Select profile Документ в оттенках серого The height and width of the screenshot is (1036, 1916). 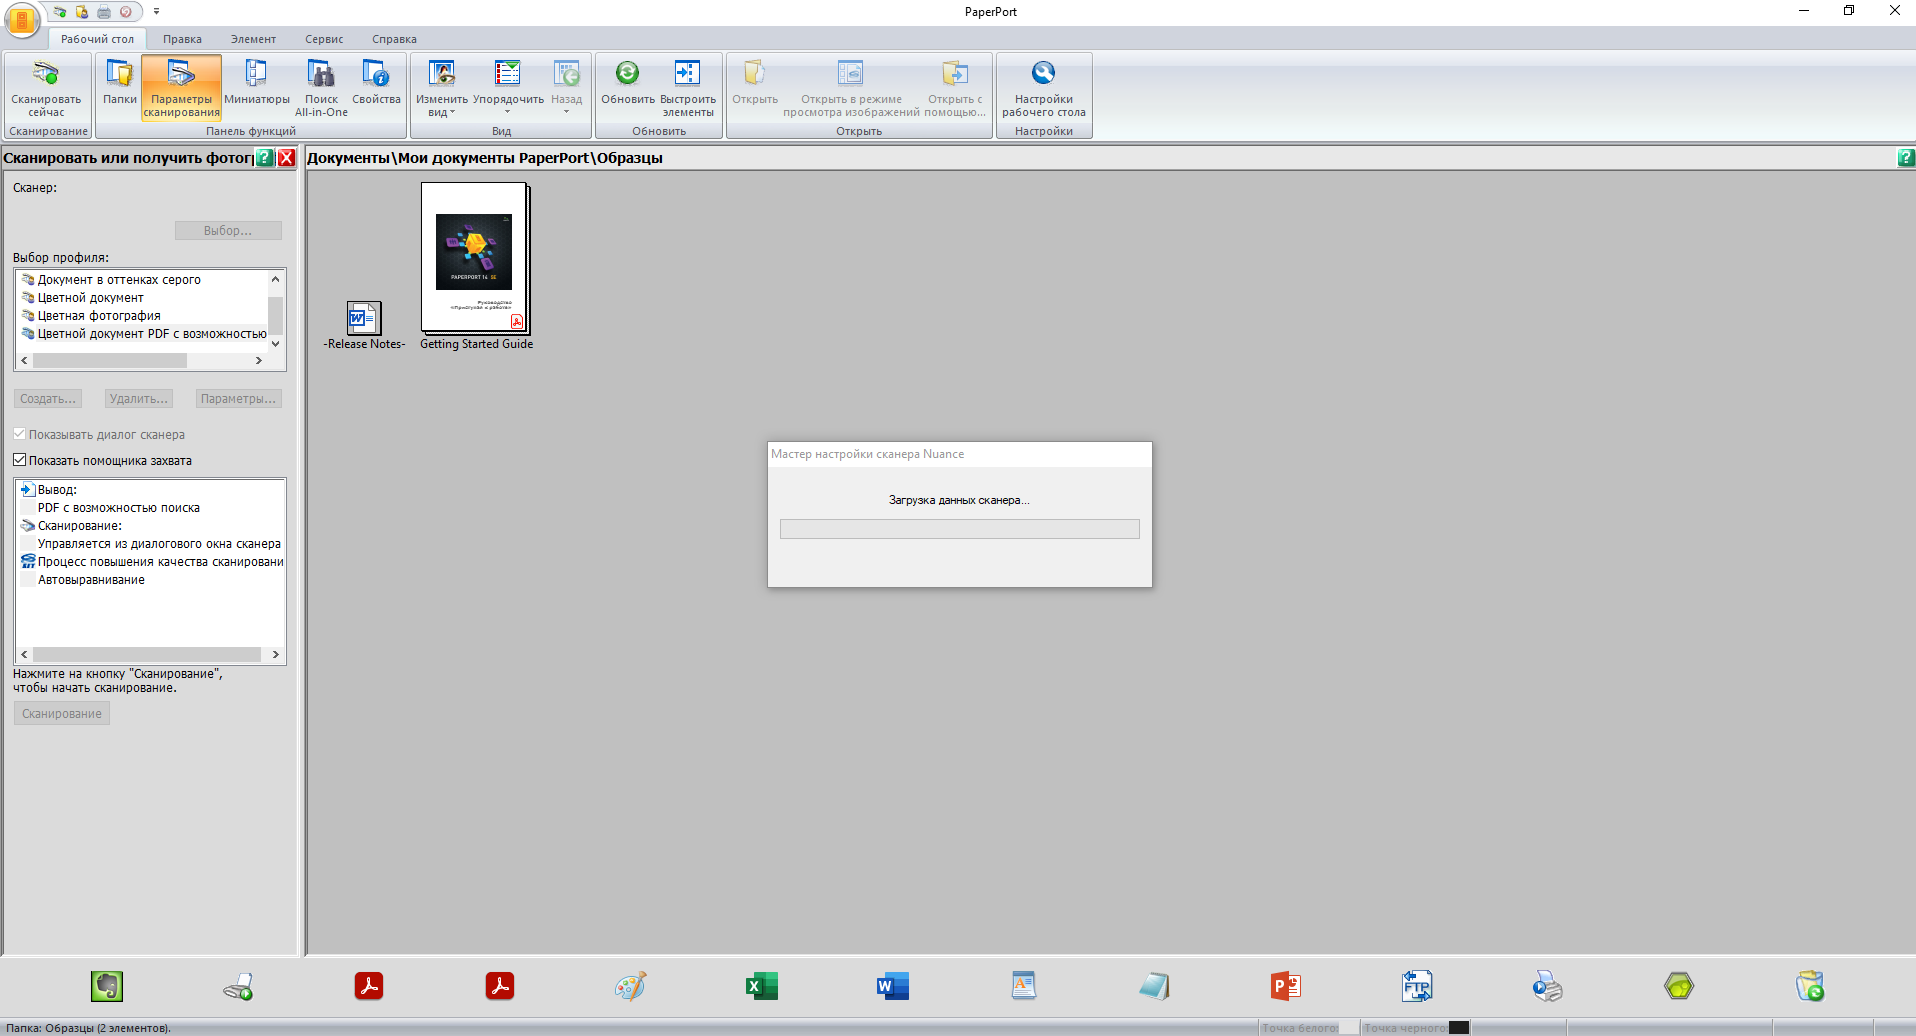click(x=119, y=280)
